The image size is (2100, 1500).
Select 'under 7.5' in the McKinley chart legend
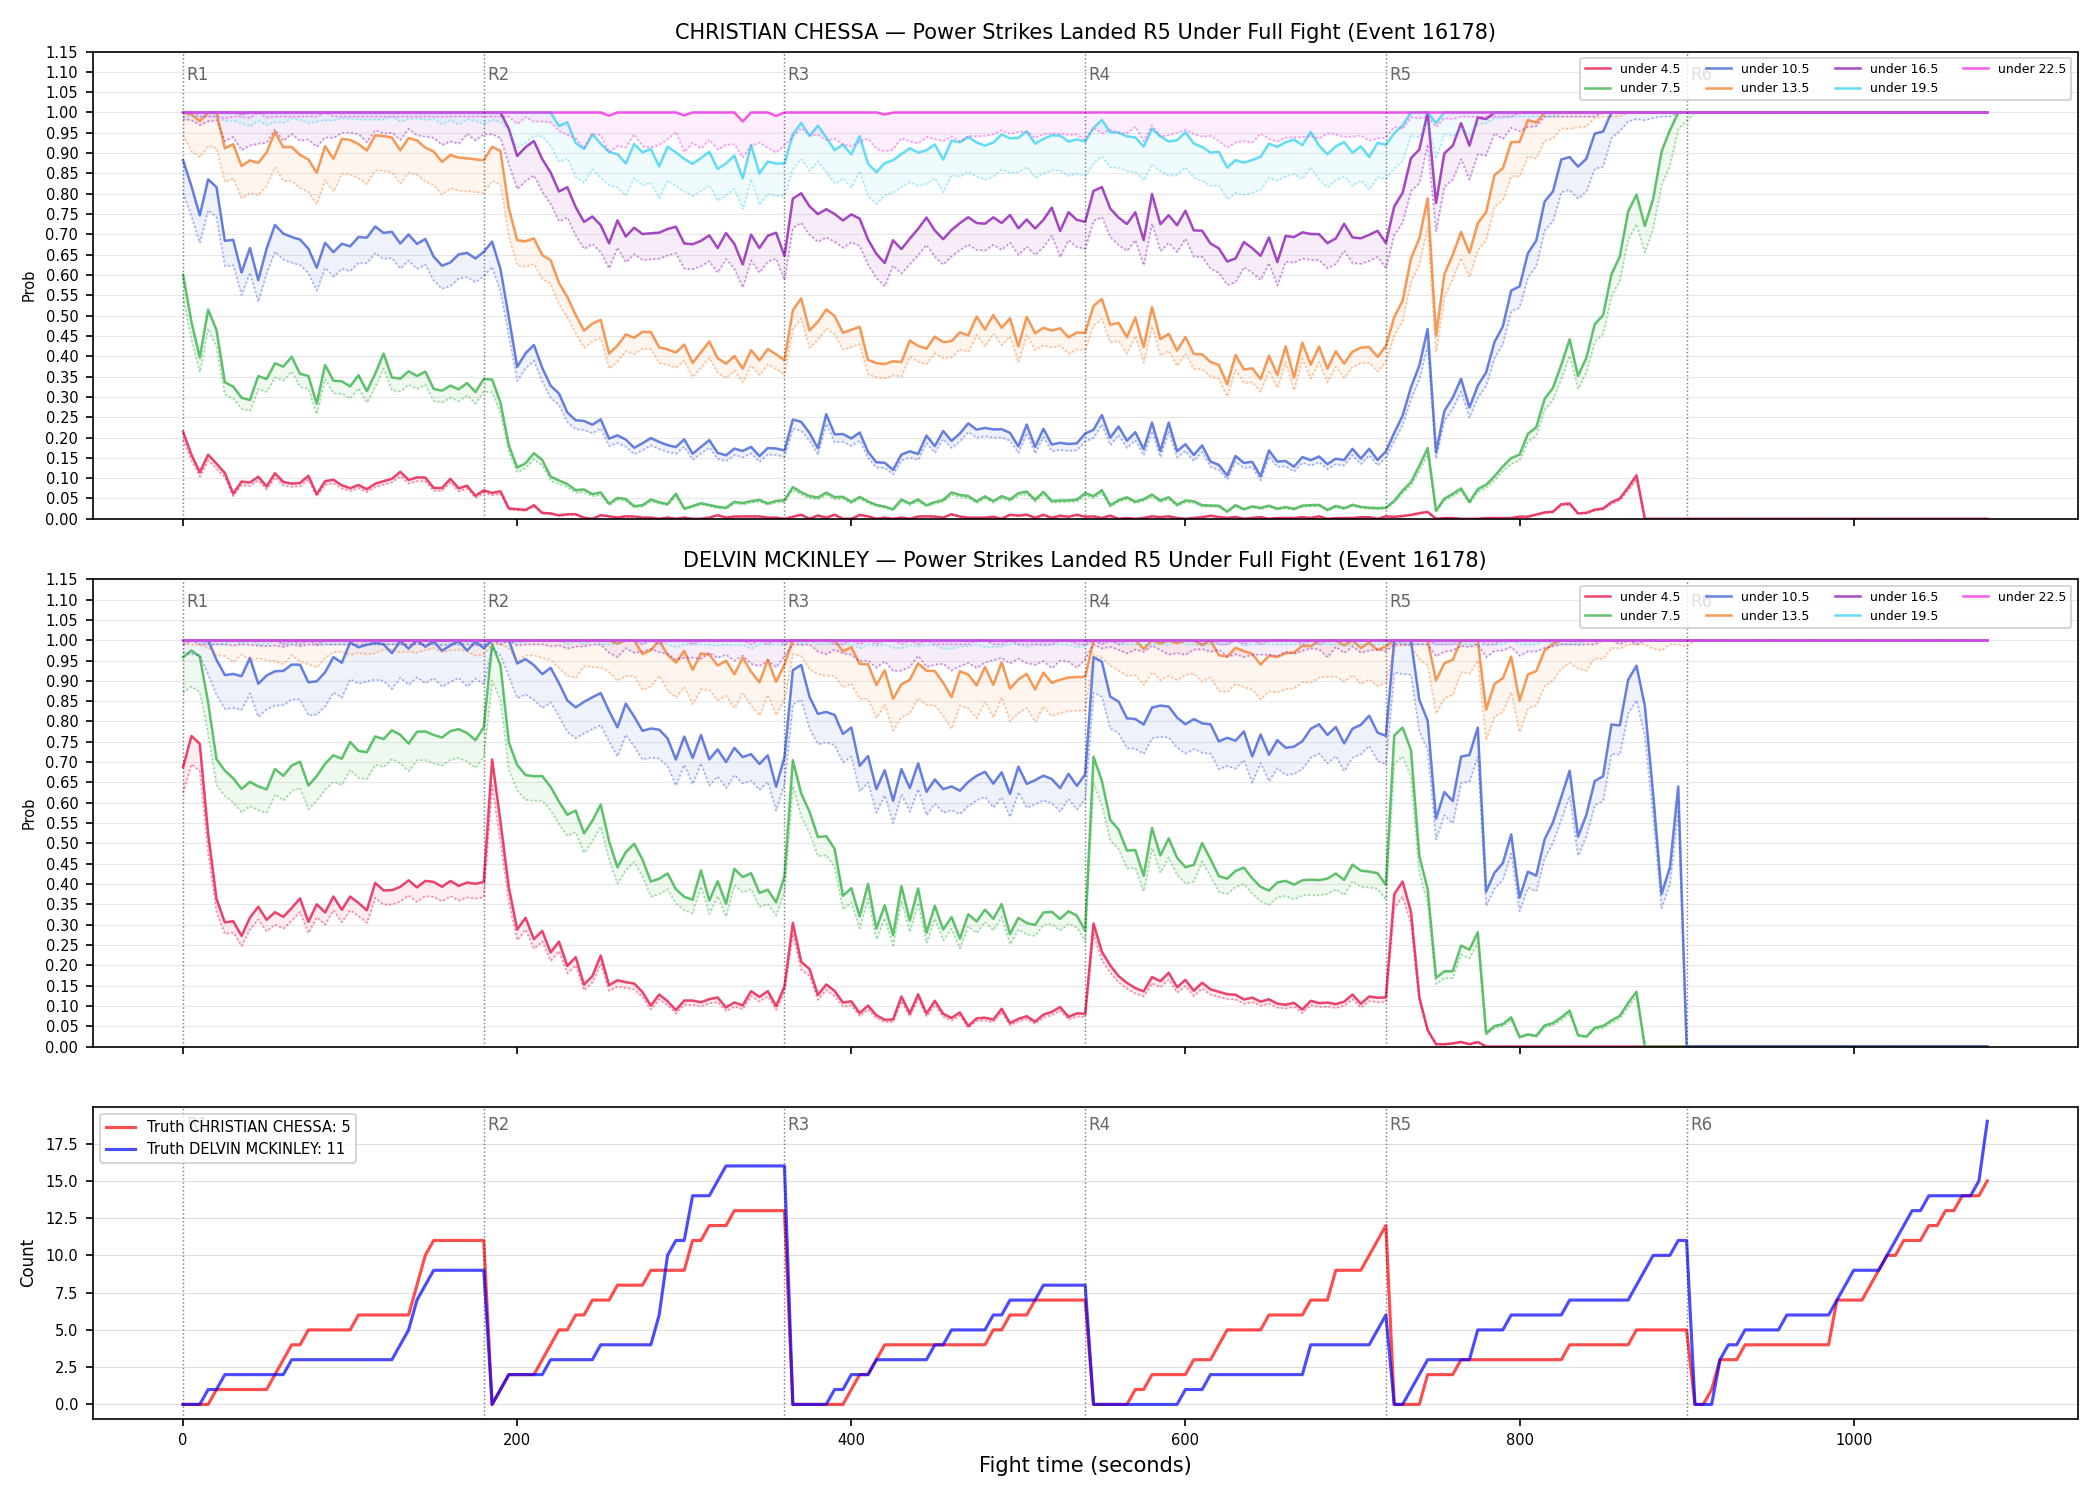pos(1632,616)
